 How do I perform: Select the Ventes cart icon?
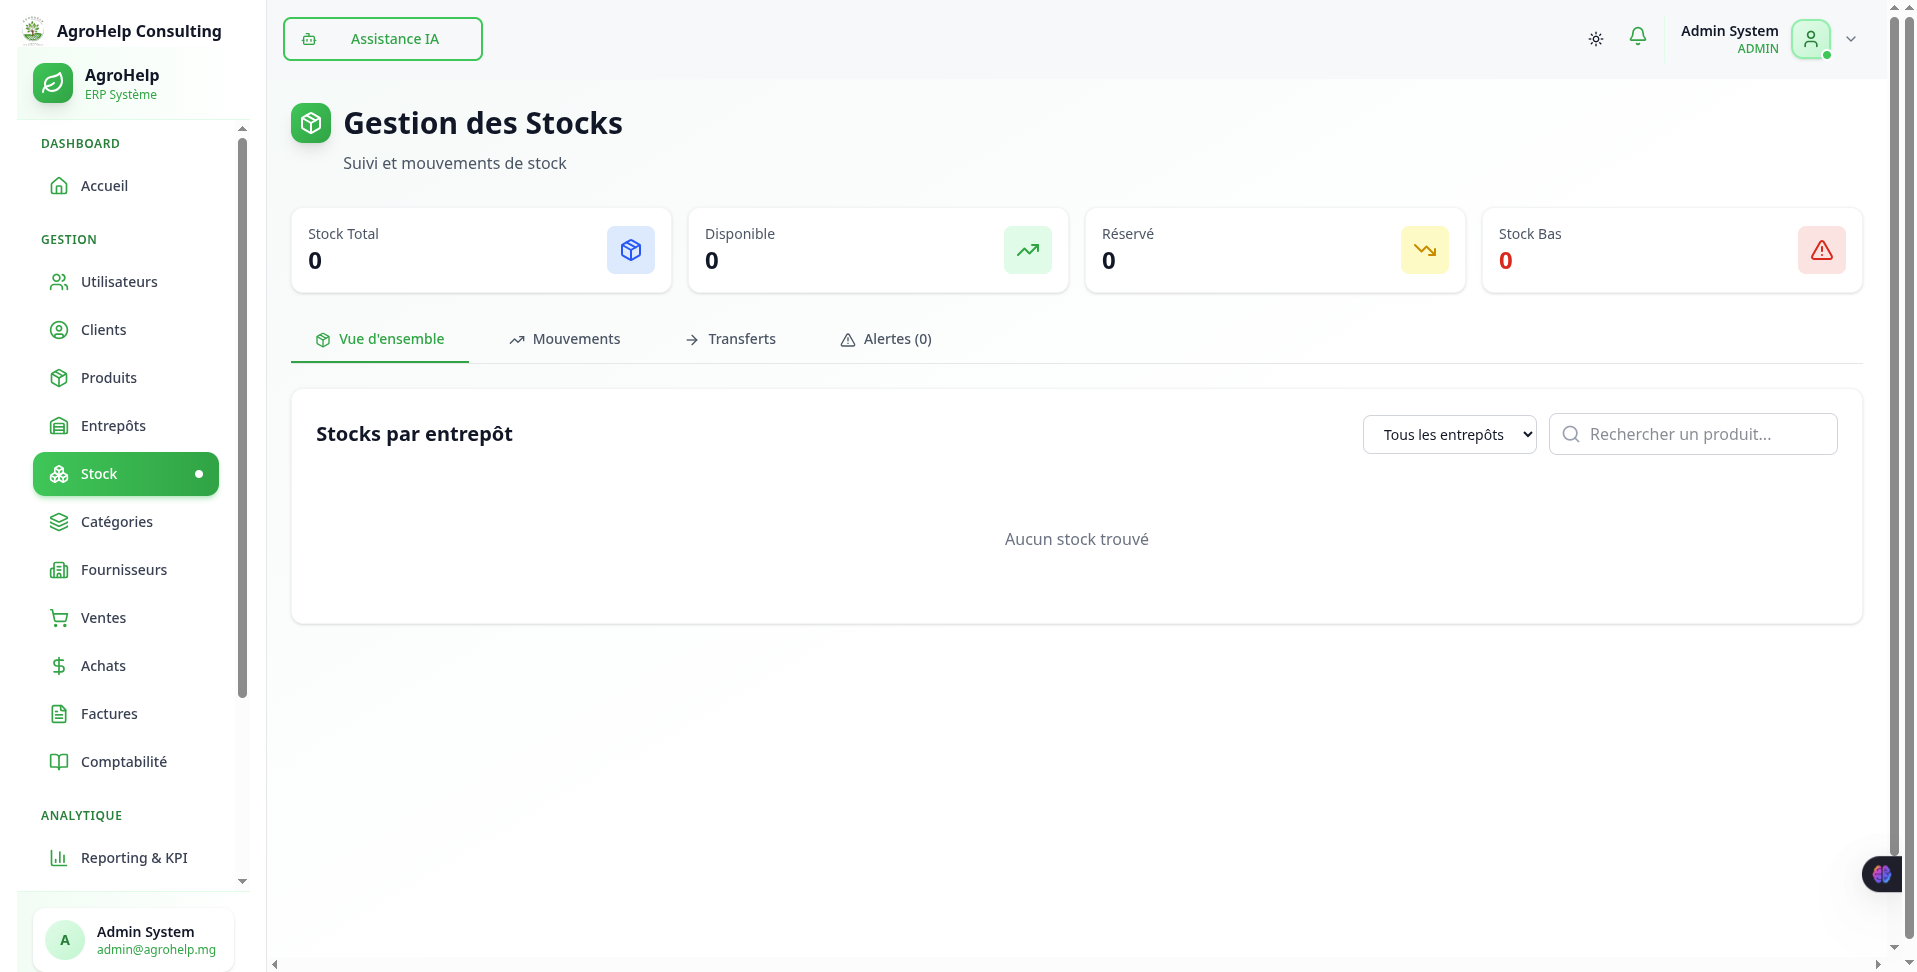60,617
